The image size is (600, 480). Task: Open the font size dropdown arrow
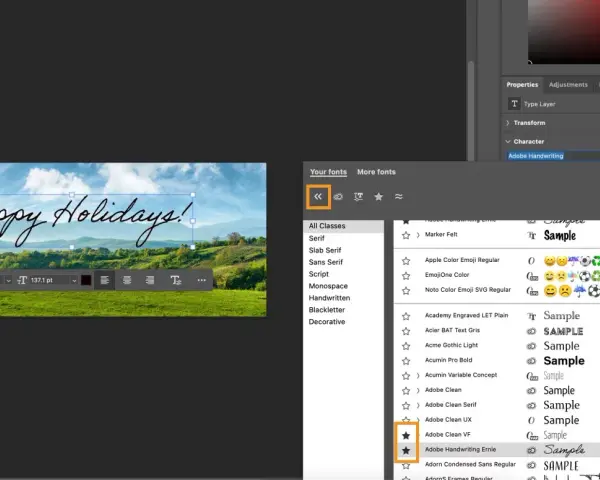(74, 281)
